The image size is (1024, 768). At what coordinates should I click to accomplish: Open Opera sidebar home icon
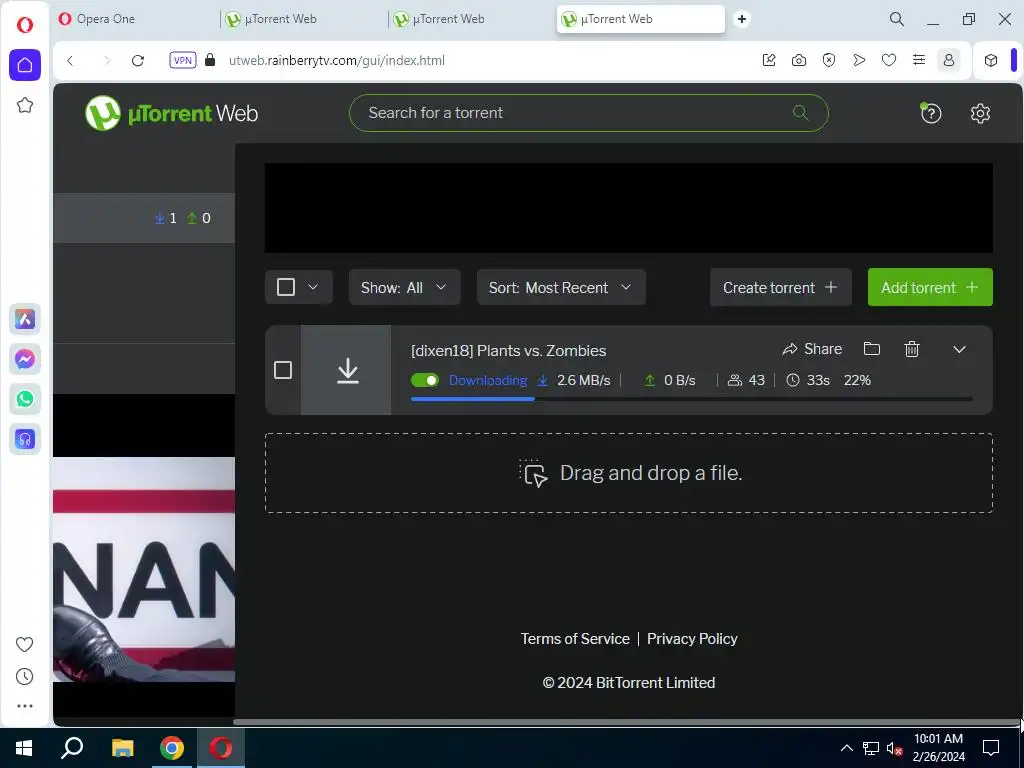click(x=25, y=65)
